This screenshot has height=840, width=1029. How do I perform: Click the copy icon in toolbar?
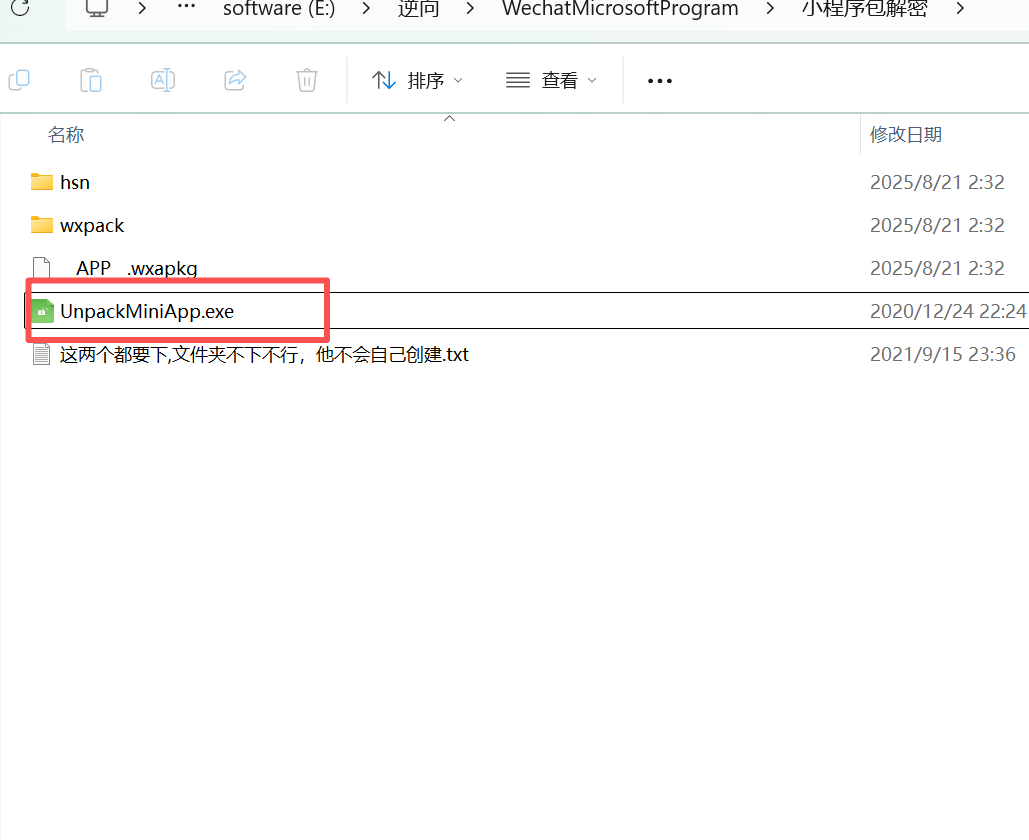[x=19, y=80]
